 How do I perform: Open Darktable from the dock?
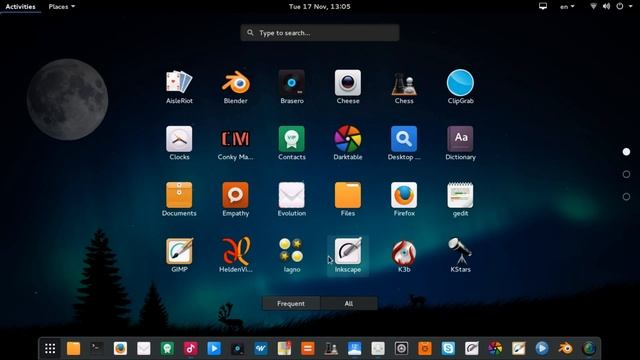click(x=495, y=349)
